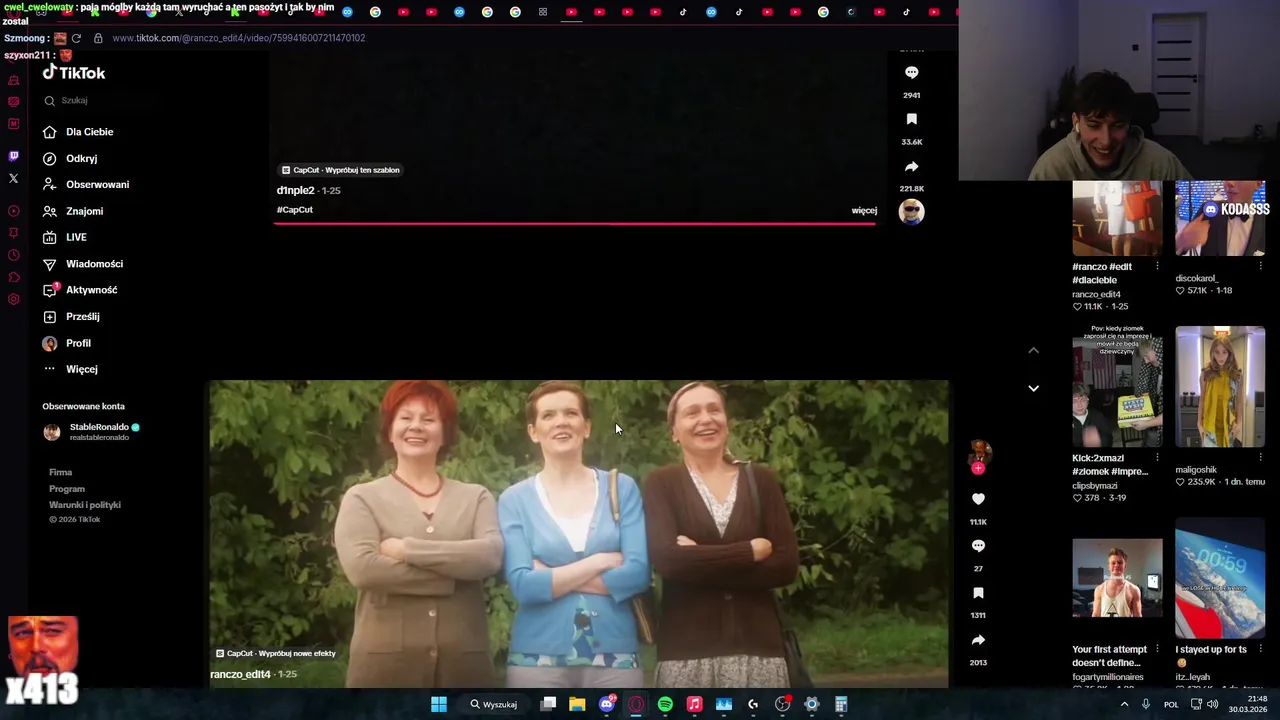The image size is (1280, 720).
Task: Go to next video with down arrow
Action: coord(1033,388)
